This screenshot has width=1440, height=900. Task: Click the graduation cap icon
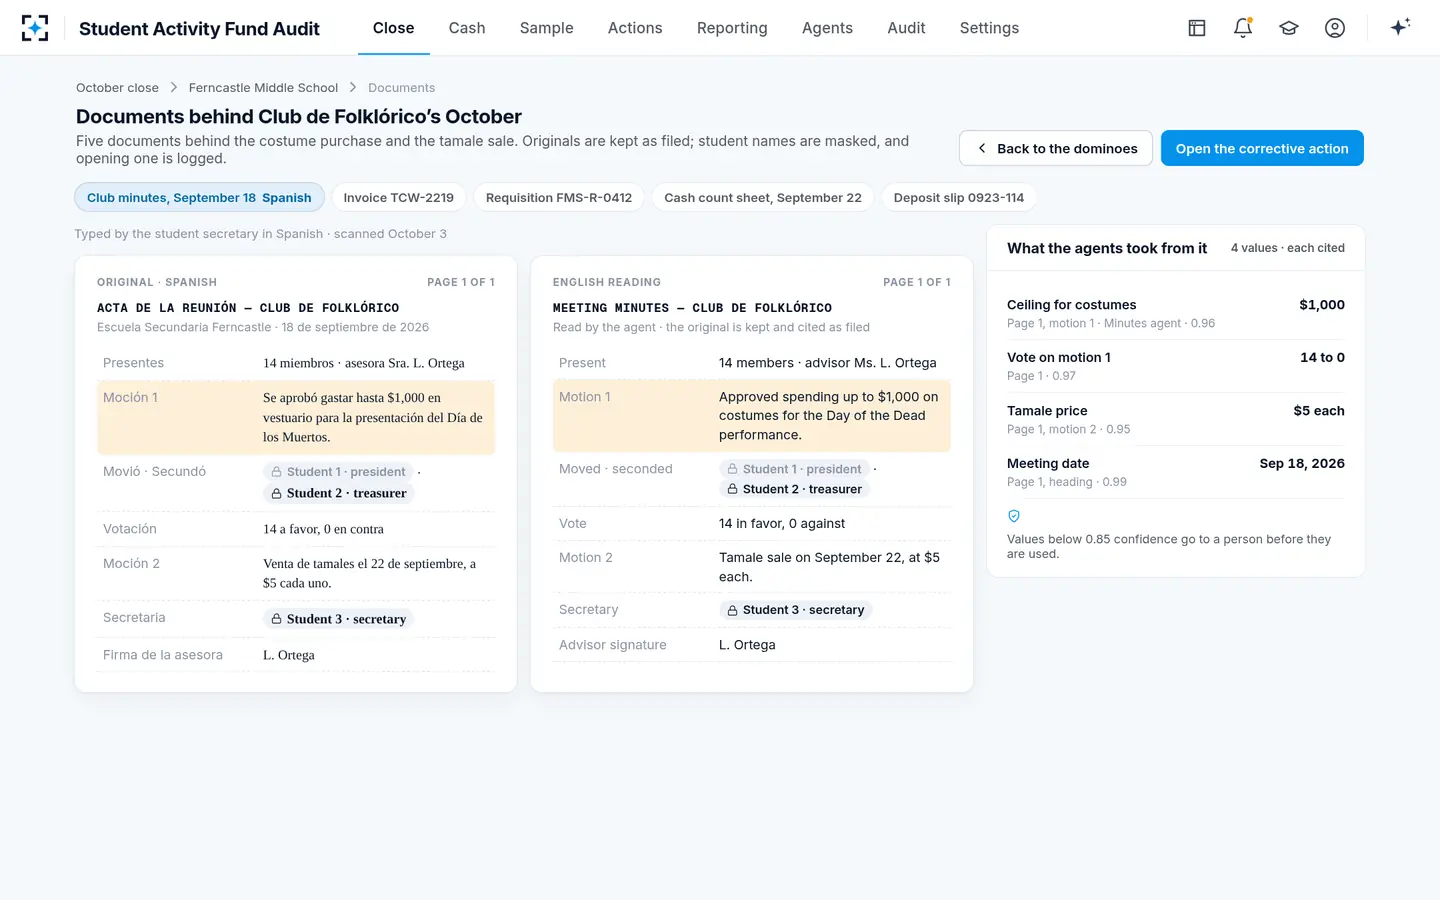(x=1289, y=28)
